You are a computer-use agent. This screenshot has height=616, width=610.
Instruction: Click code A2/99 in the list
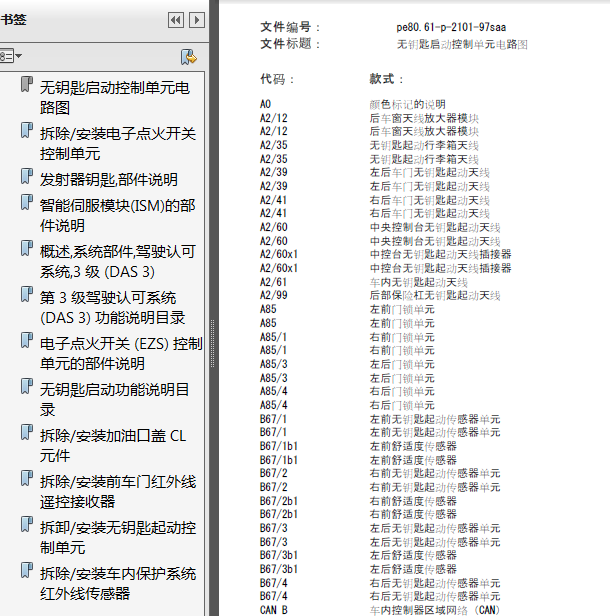pyautogui.click(x=273, y=295)
